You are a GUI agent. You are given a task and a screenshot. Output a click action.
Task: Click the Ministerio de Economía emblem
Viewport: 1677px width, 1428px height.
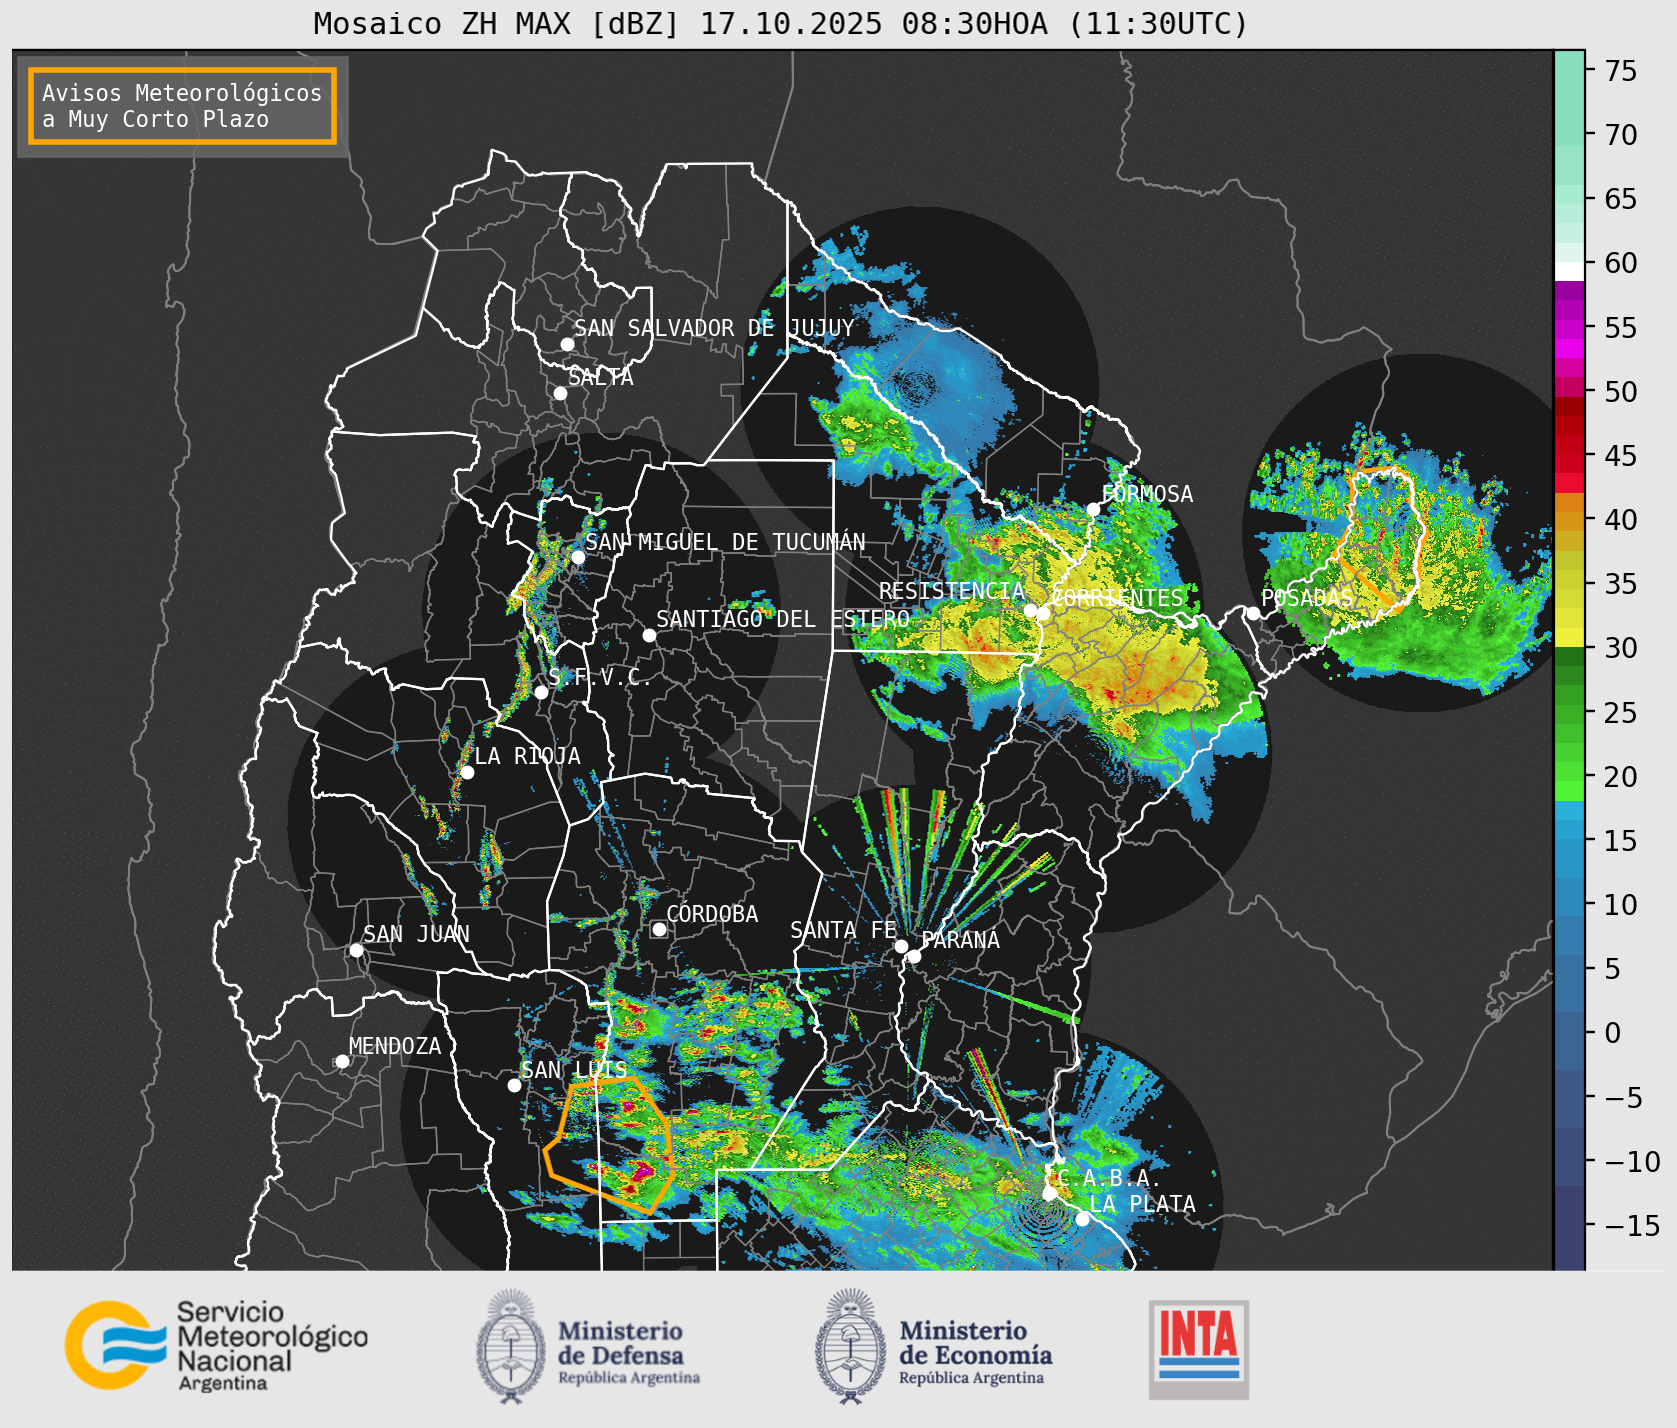(851, 1346)
